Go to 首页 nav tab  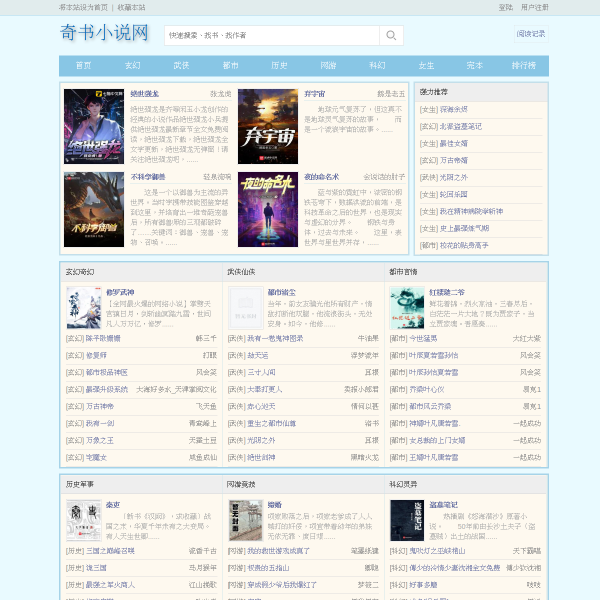click(x=83, y=65)
